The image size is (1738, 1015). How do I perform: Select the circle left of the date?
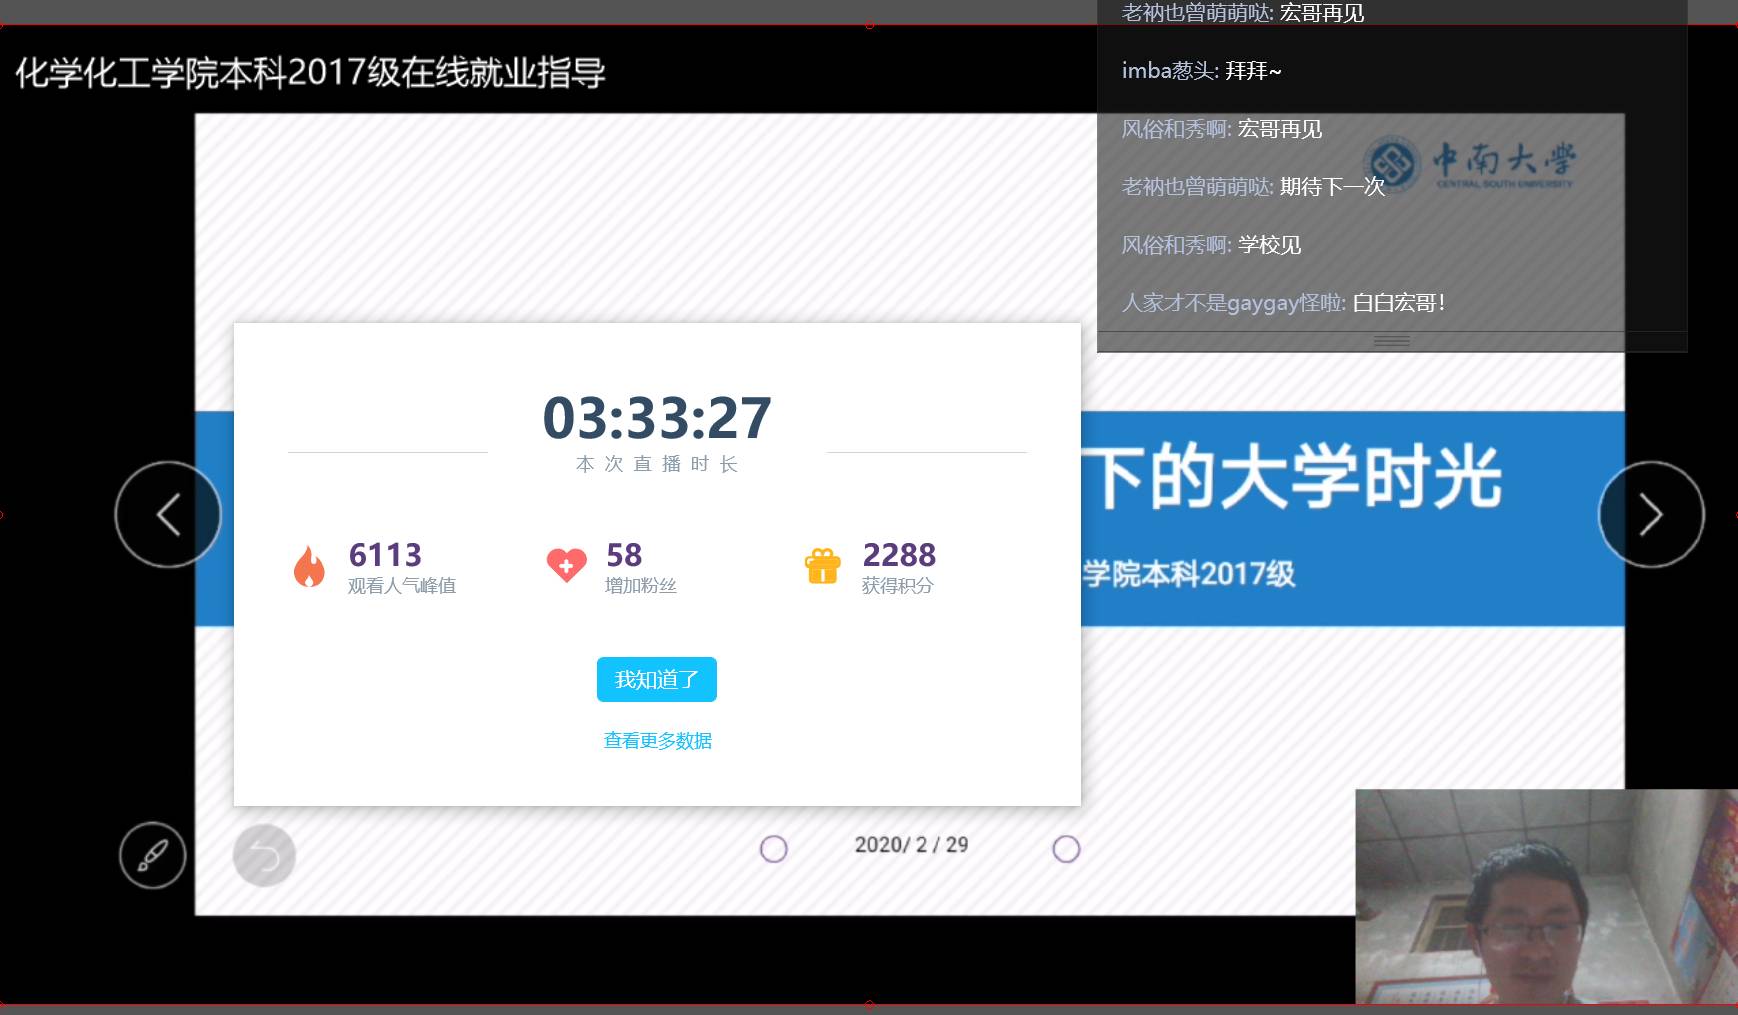[773, 849]
